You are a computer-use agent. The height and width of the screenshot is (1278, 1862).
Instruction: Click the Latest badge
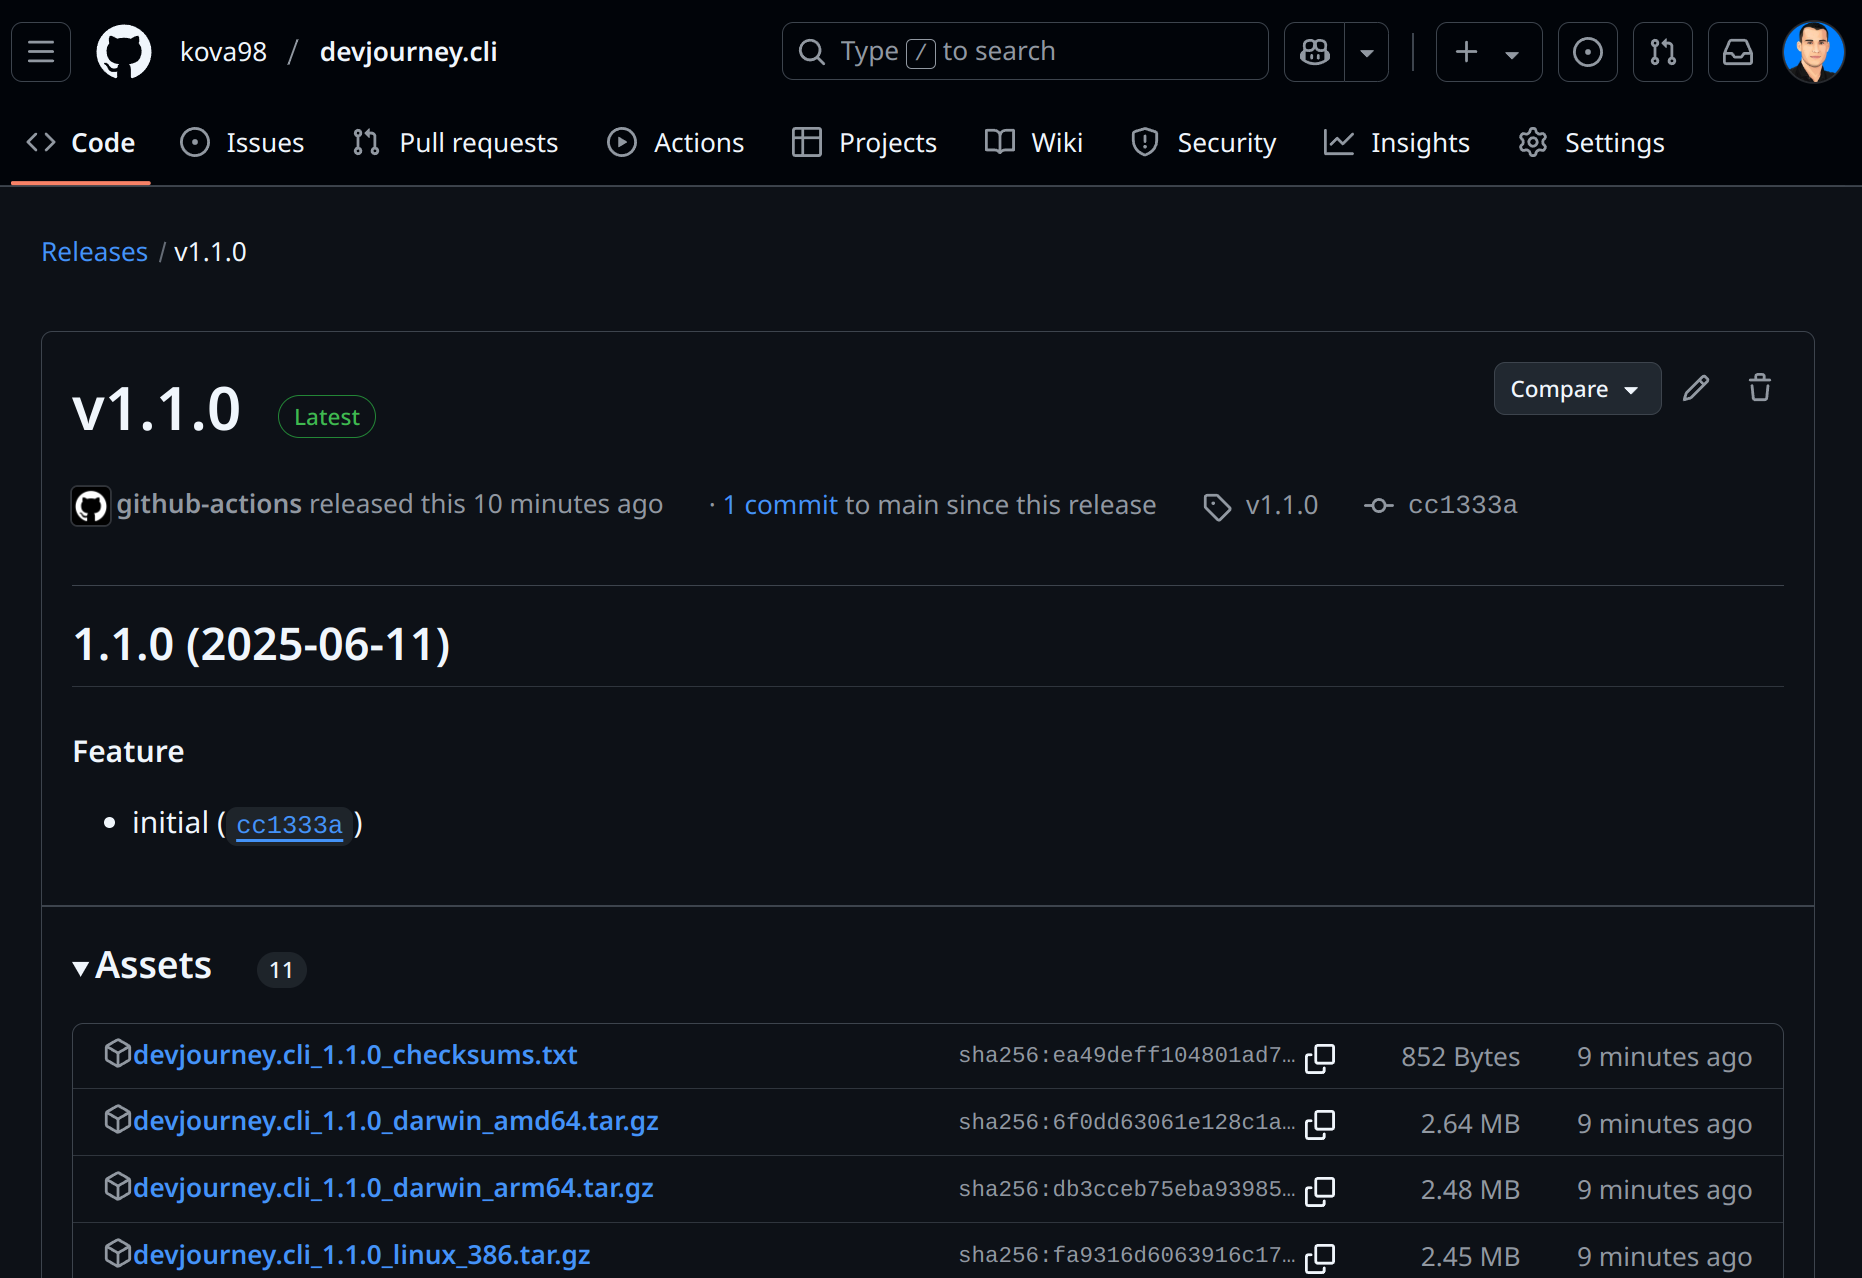[327, 417]
